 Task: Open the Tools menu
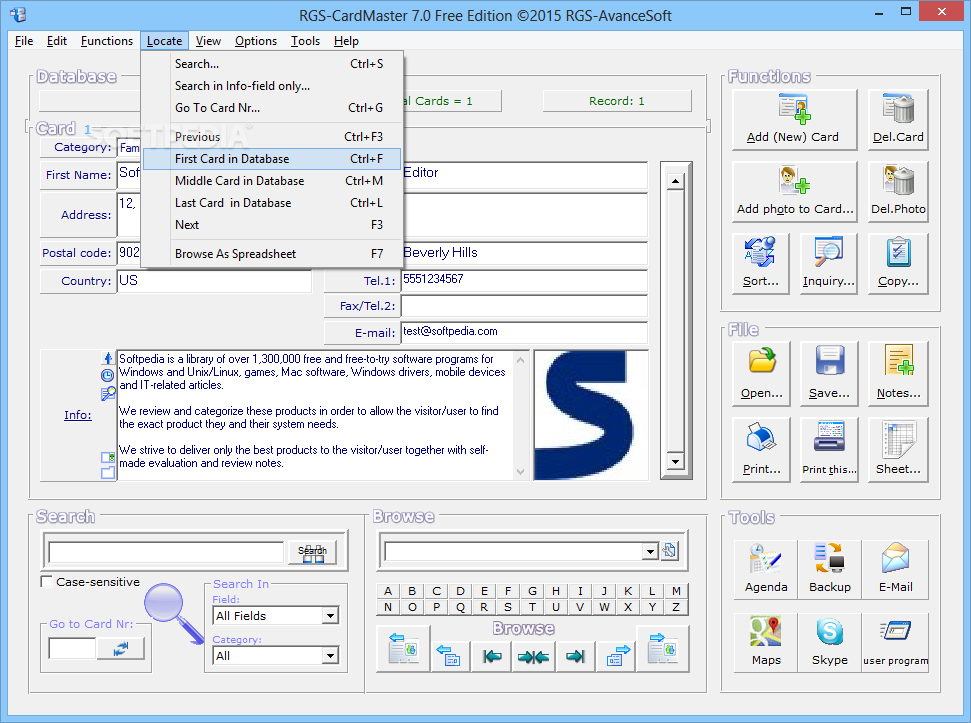pos(305,41)
